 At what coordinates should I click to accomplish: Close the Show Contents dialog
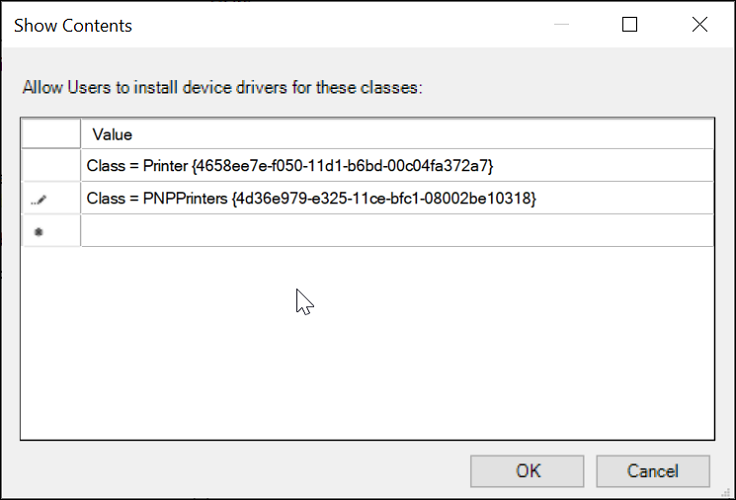pos(699,24)
